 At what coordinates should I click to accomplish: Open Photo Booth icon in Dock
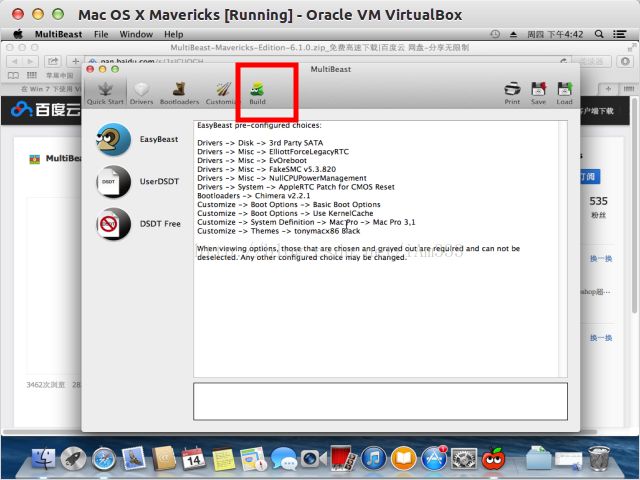tap(342, 458)
